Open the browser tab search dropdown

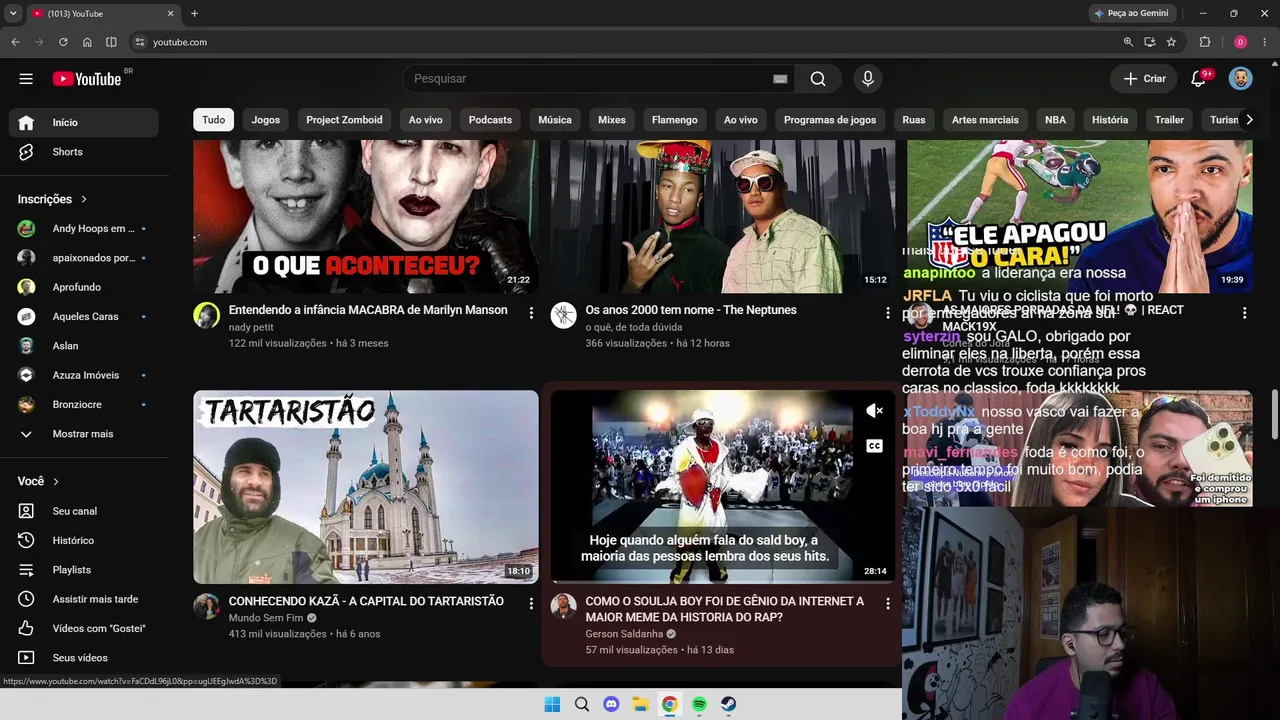coord(13,14)
